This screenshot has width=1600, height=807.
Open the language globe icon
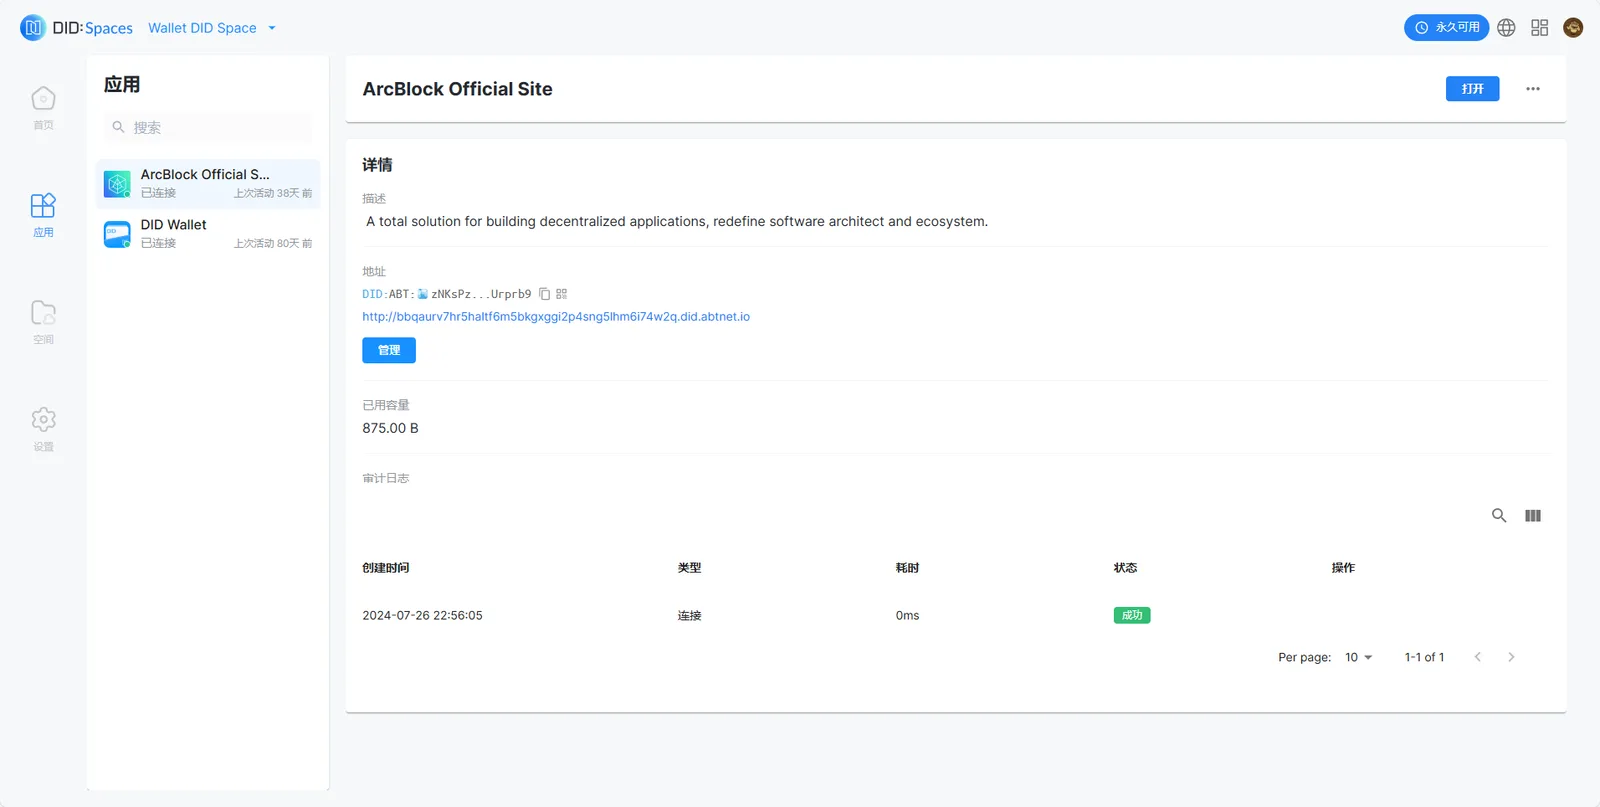pos(1506,28)
